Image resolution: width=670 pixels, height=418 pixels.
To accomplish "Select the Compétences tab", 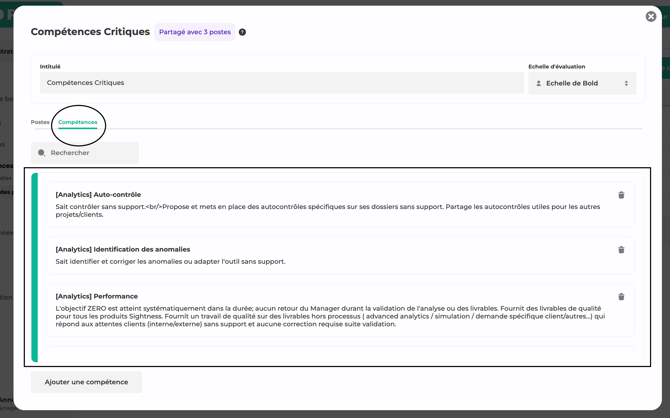I will (x=78, y=122).
